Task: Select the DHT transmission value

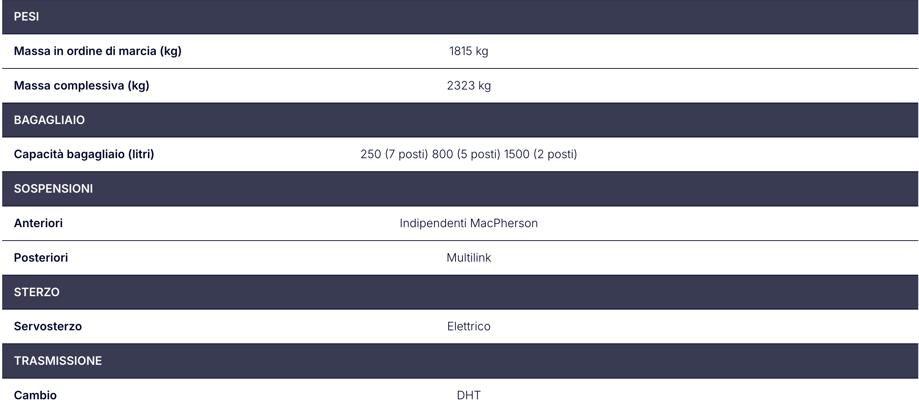Action: point(468,395)
